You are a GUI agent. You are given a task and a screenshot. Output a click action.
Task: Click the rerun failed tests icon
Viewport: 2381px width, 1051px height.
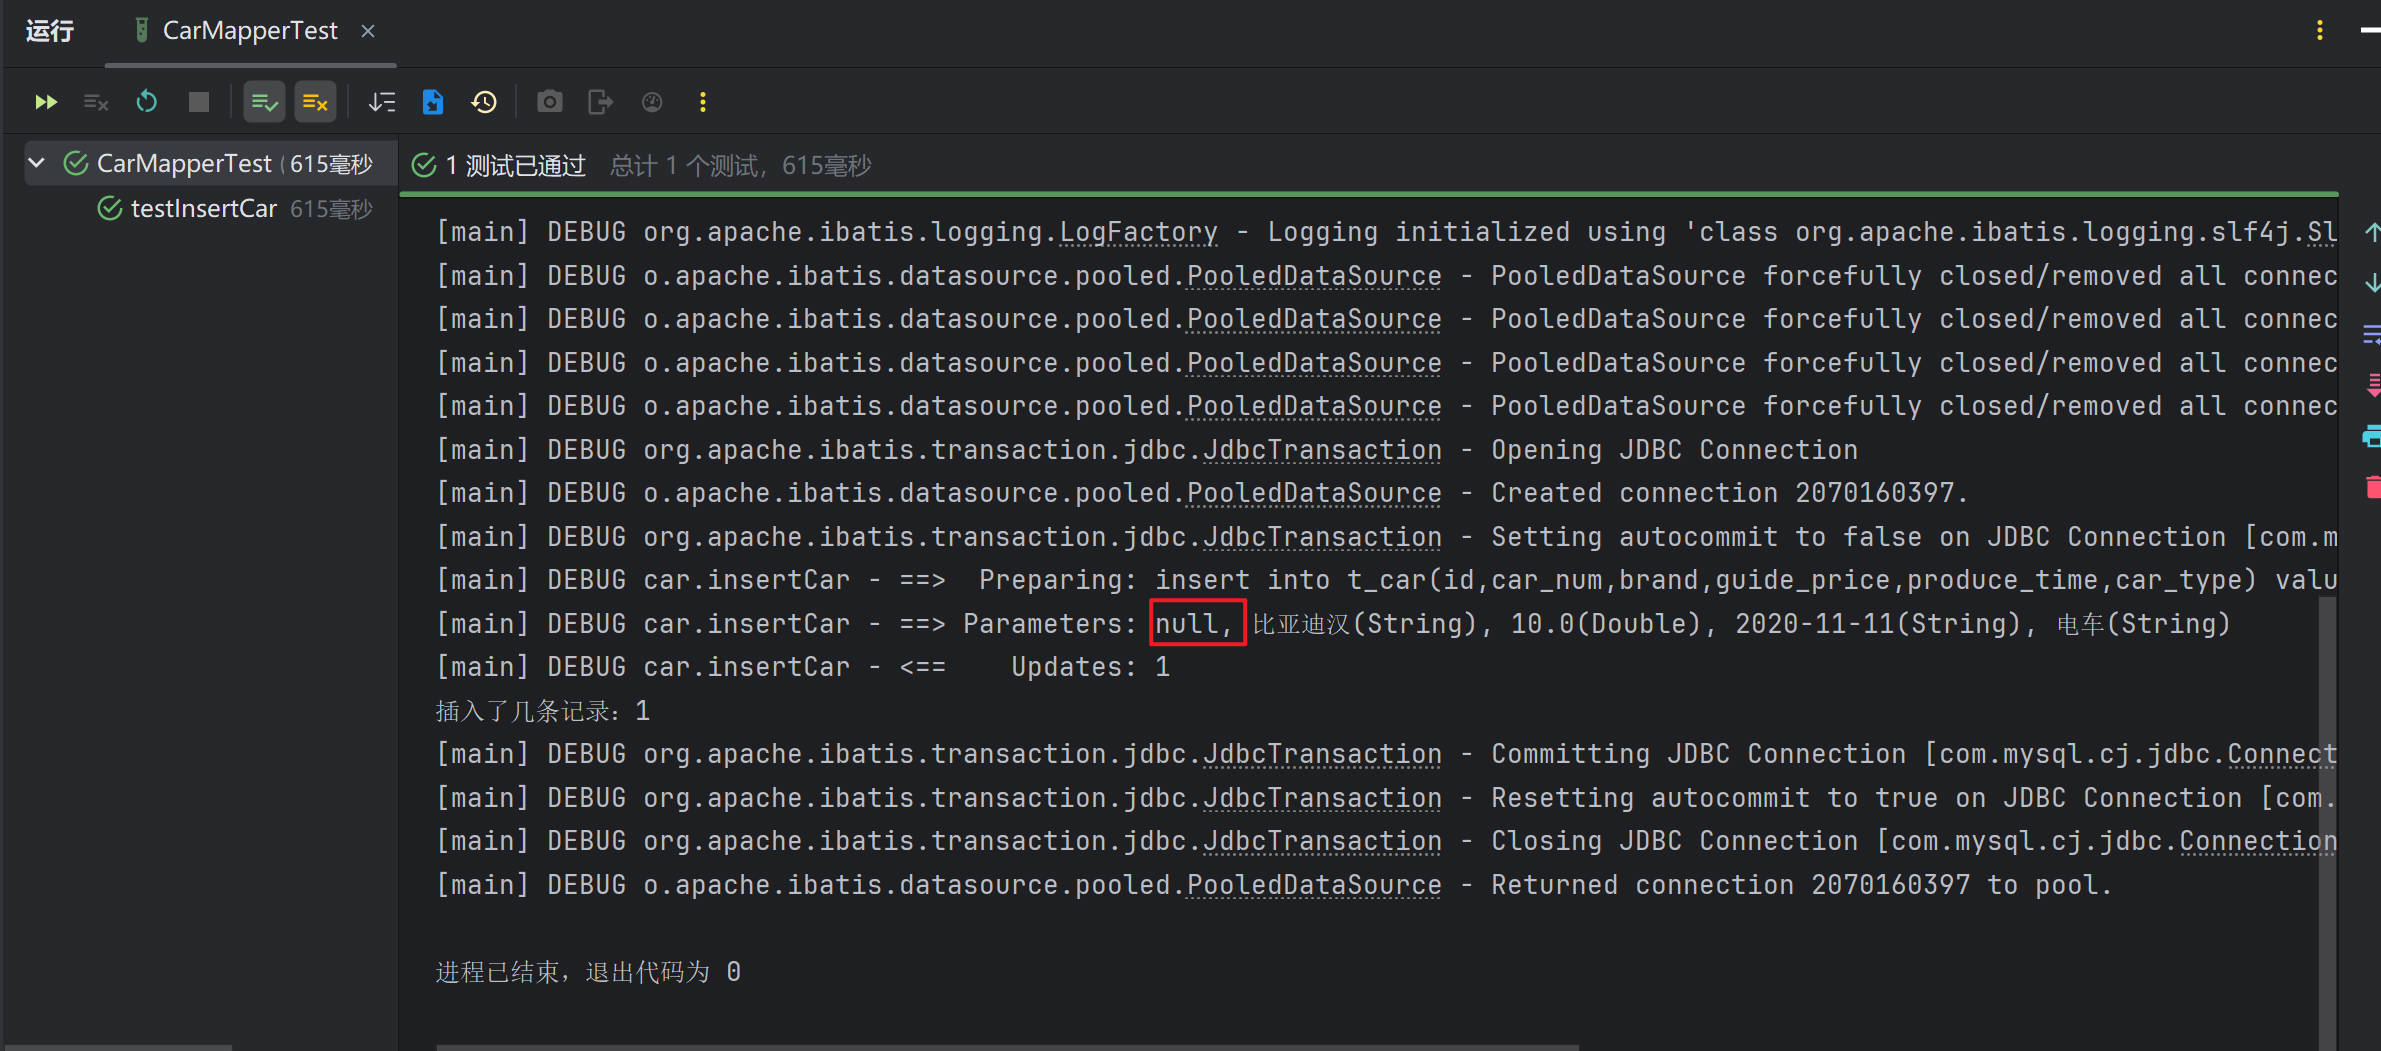click(96, 102)
